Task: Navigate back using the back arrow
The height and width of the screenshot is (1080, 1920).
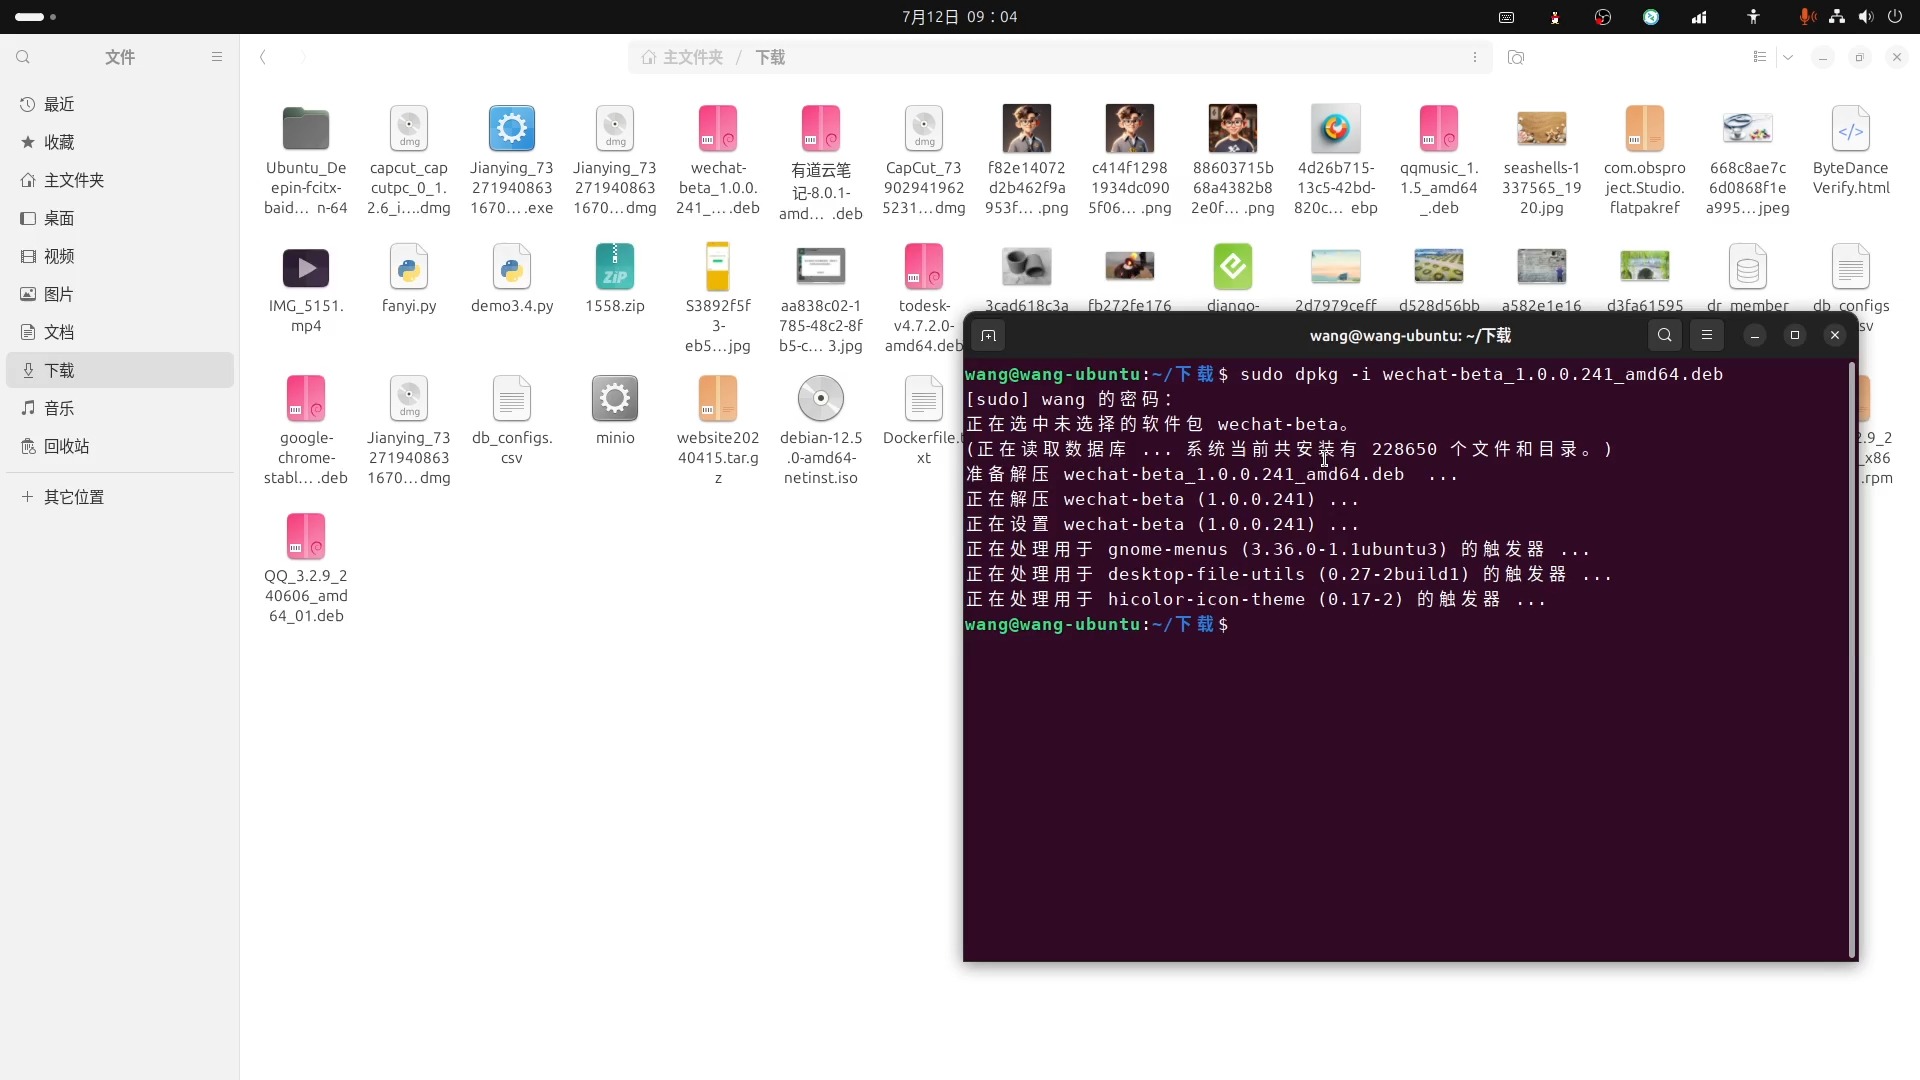Action: [x=263, y=57]
